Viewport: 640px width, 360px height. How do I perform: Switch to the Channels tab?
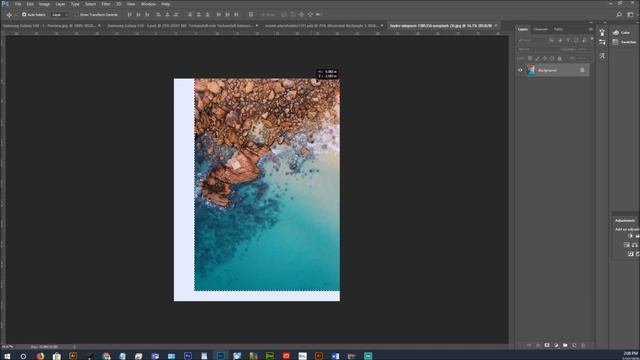(540, 29)
